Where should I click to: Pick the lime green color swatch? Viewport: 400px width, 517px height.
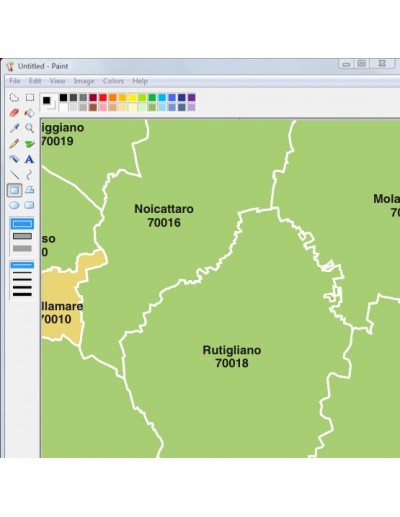click(x=142, y=97)
